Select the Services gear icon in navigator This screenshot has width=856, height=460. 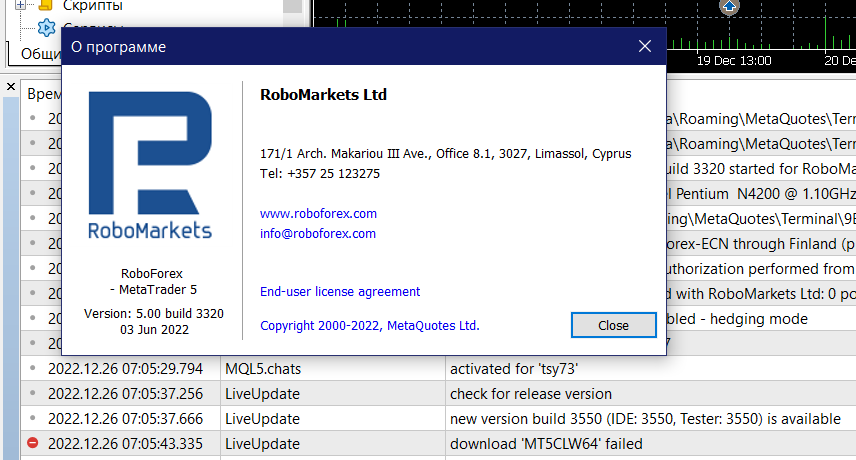[x=46, y=27]
